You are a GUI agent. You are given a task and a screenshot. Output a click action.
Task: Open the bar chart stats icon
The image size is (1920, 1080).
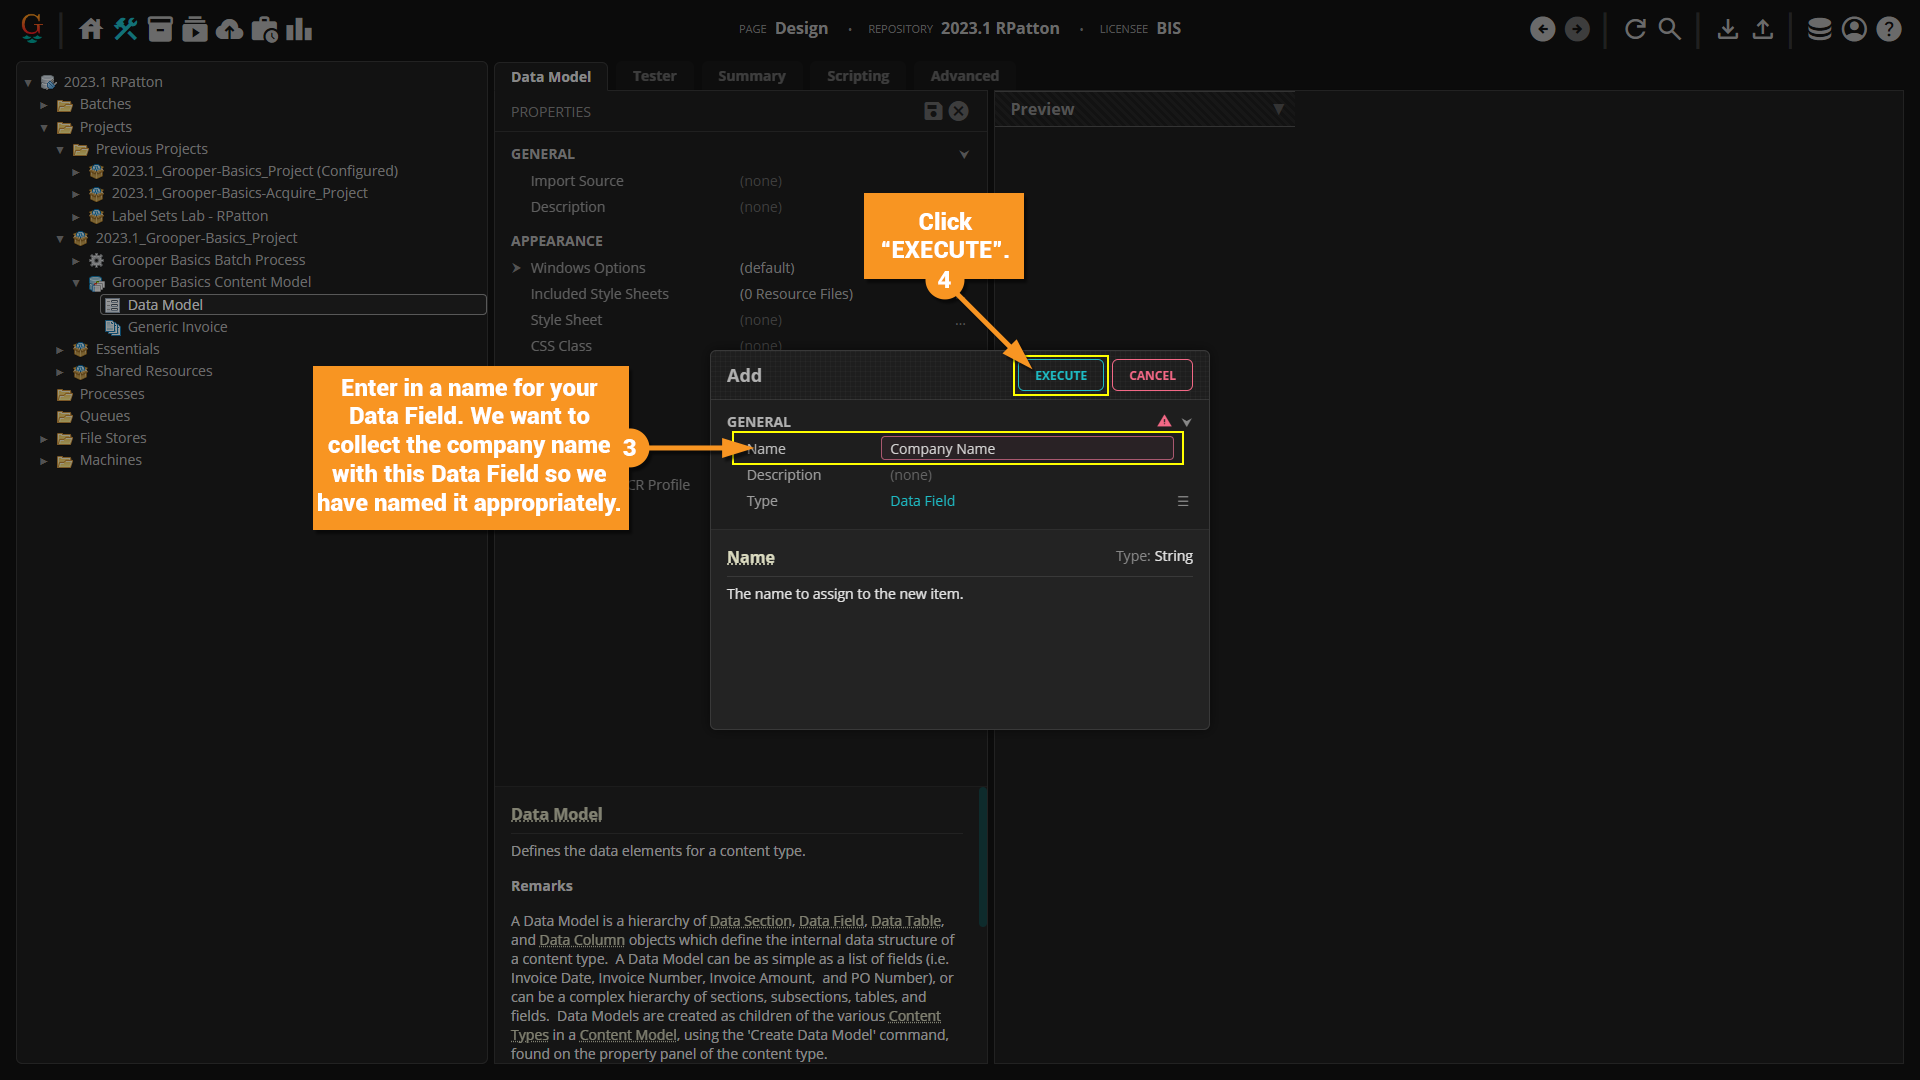click(x=299, y=29)
